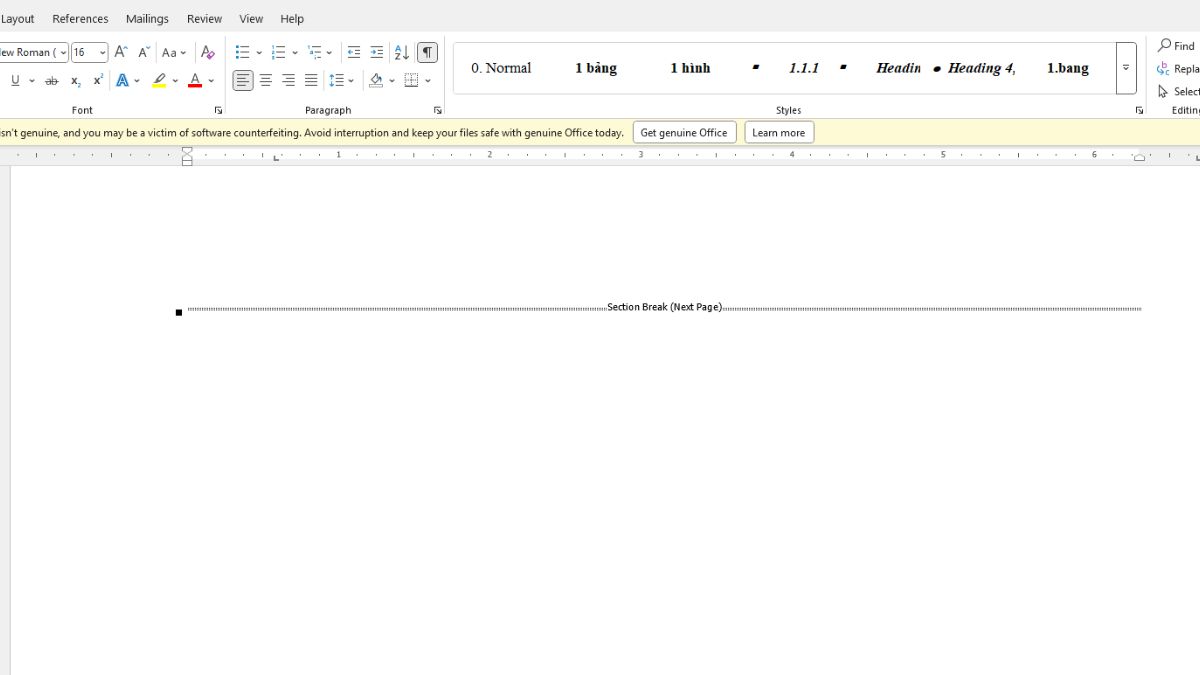Insert a bulleted list
The image size is (1200, 675).
tap(242, 52)
